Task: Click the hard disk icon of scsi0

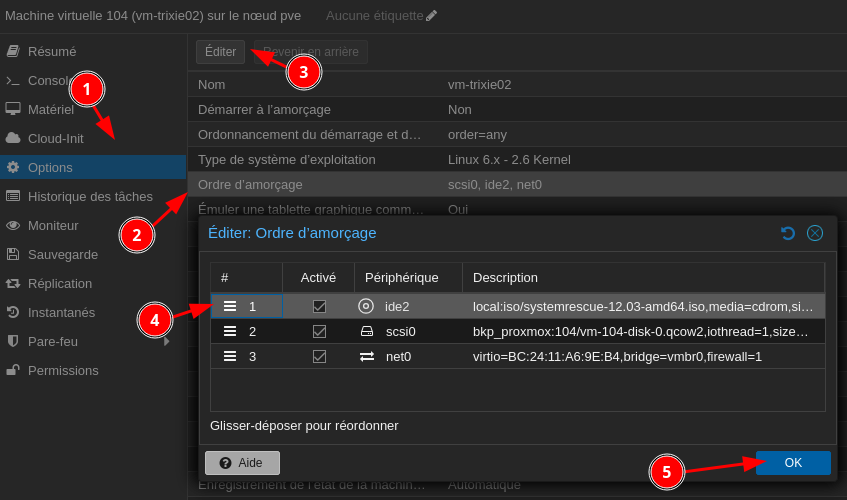Action: (366, 331)
